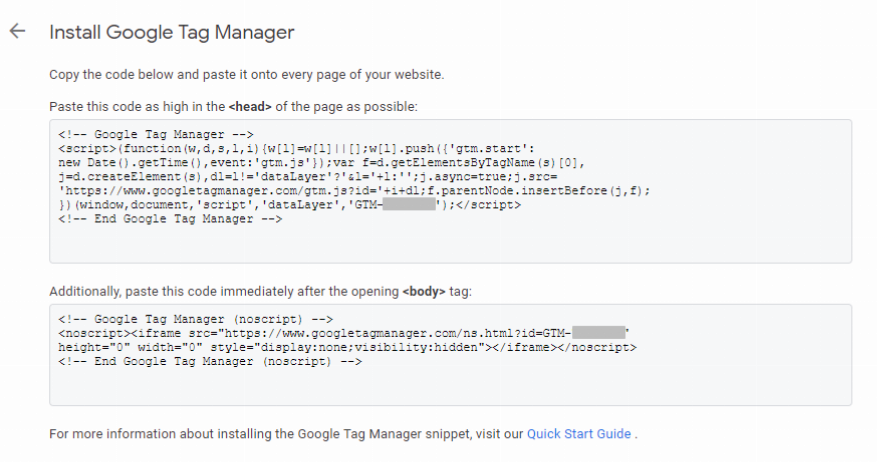The width and height of the screenshot is (877, 462).
Task: Click the Google Tag Manager (noscript) opening comment
Action: (196, 319)
